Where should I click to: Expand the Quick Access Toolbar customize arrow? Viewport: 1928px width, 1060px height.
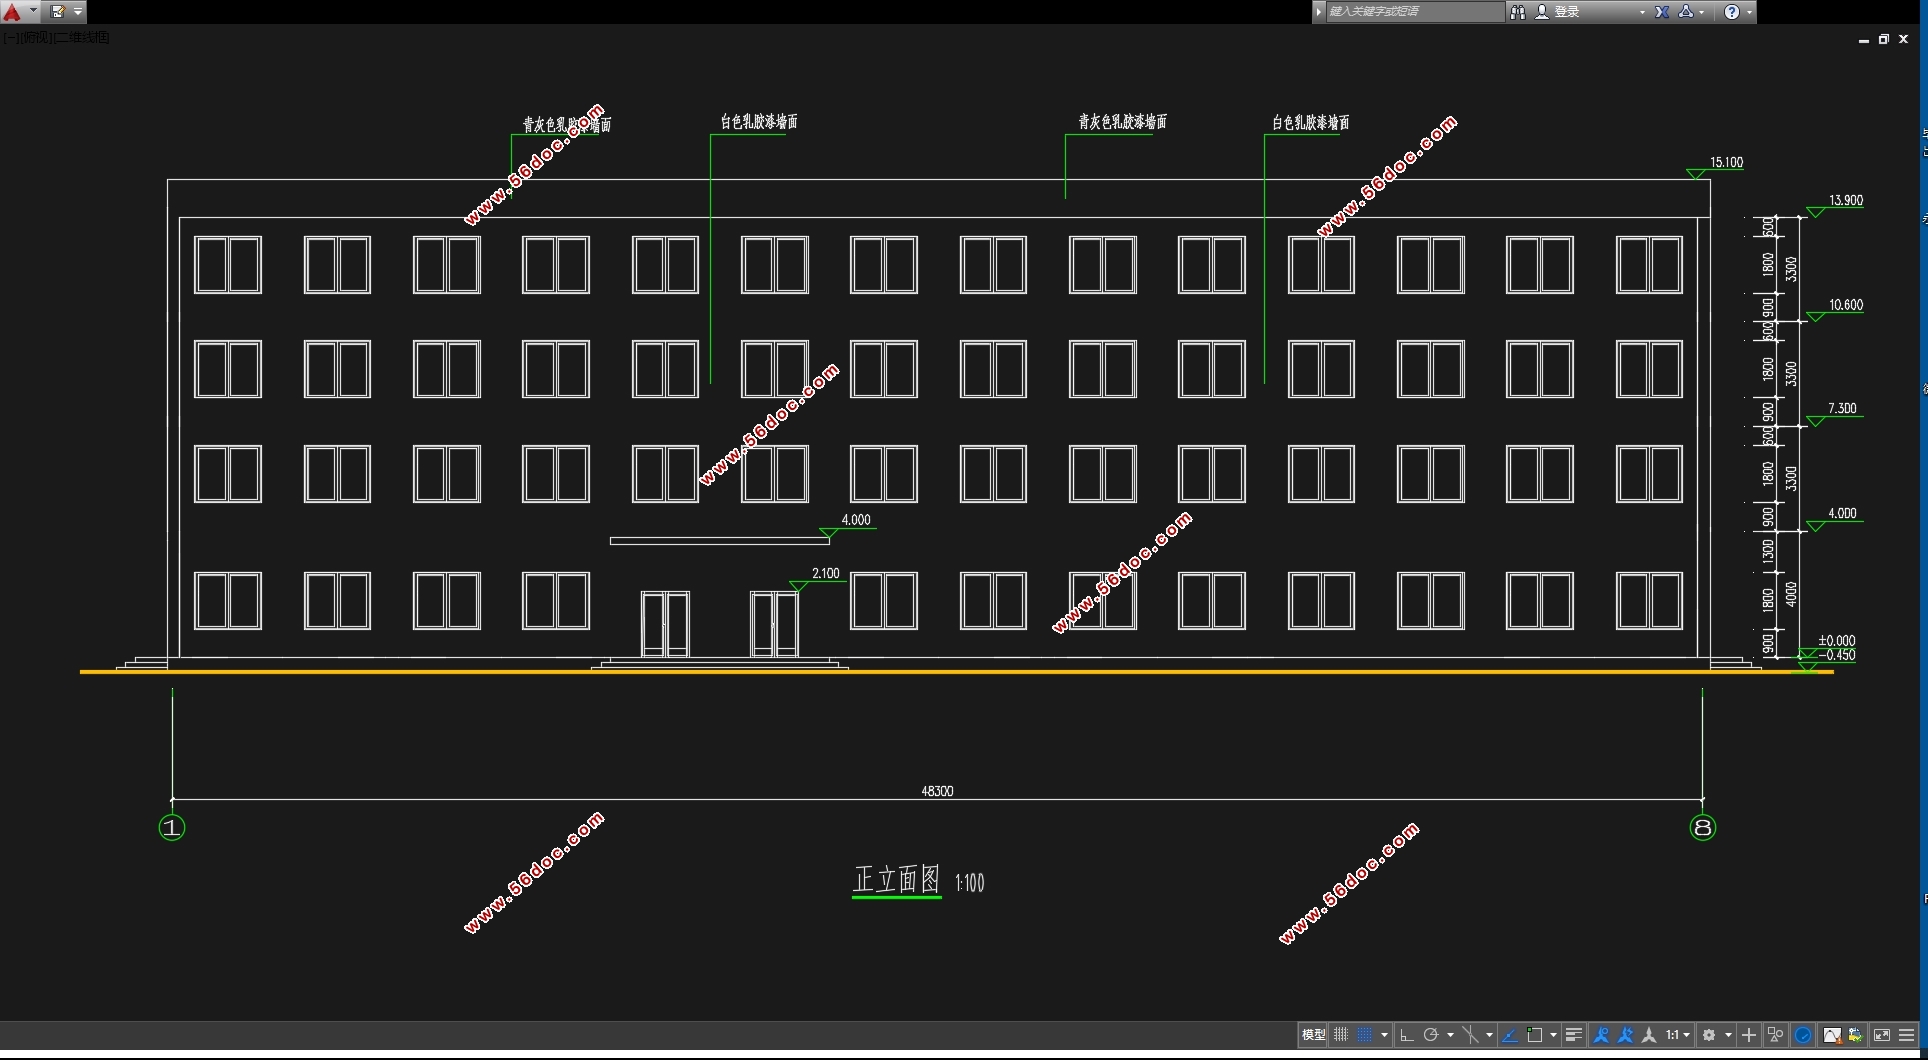click(x=78, y=12)
